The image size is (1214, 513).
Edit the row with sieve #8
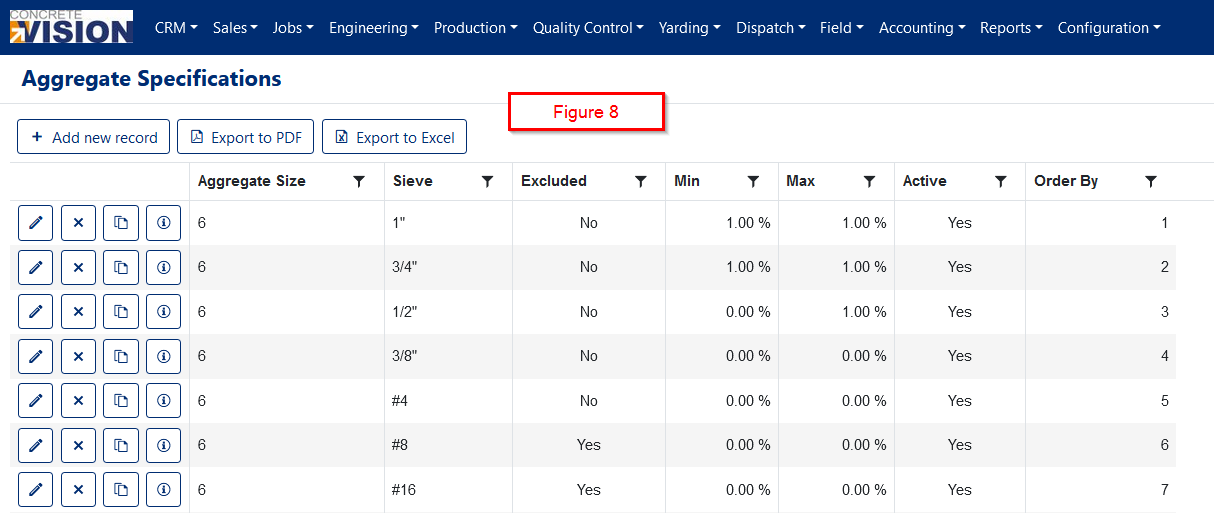click(x=35, y=445)
